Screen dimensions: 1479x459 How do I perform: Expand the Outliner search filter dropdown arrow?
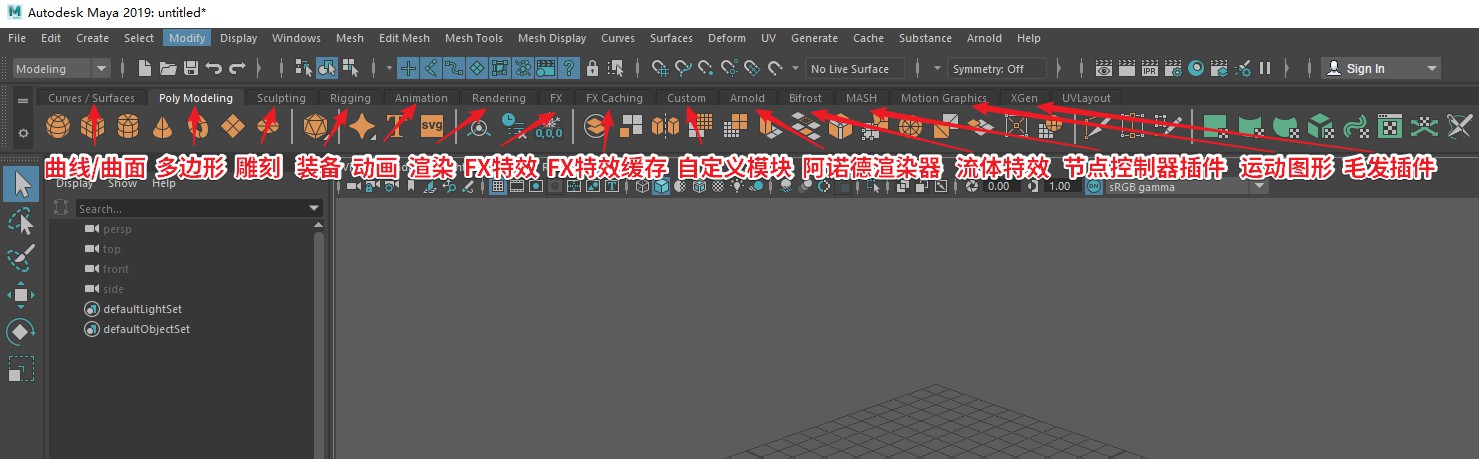coord(315,208)
